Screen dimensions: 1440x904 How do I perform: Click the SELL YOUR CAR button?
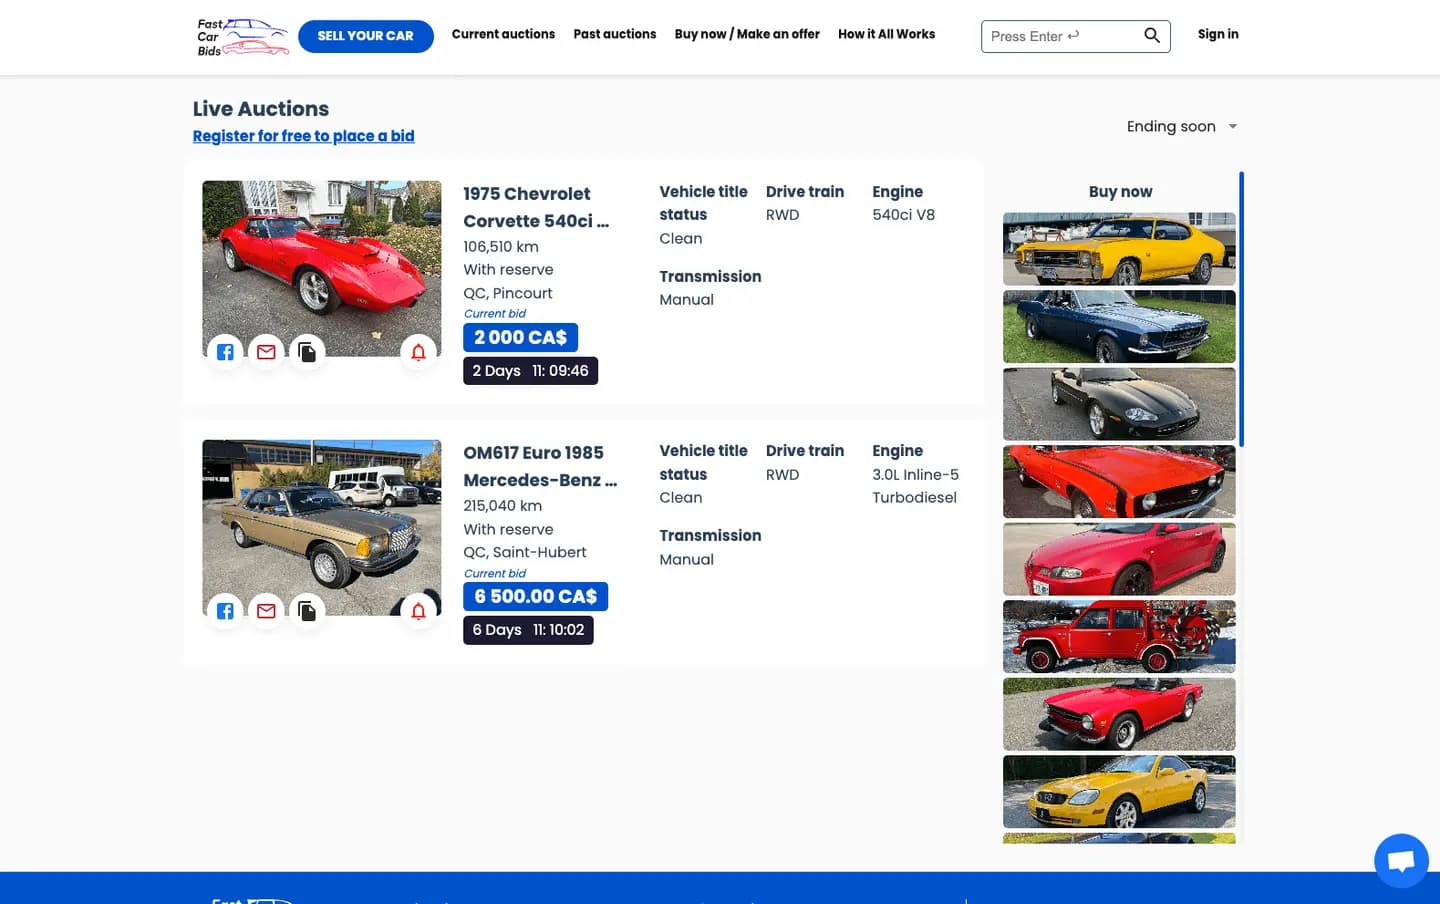365,35
